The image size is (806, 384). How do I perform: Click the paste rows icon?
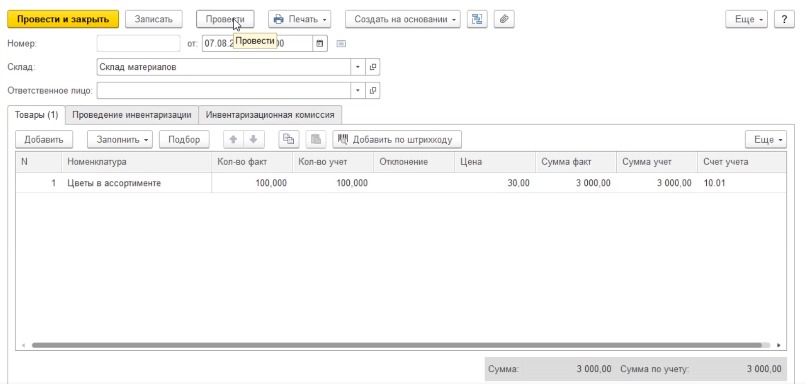[316, 139]
